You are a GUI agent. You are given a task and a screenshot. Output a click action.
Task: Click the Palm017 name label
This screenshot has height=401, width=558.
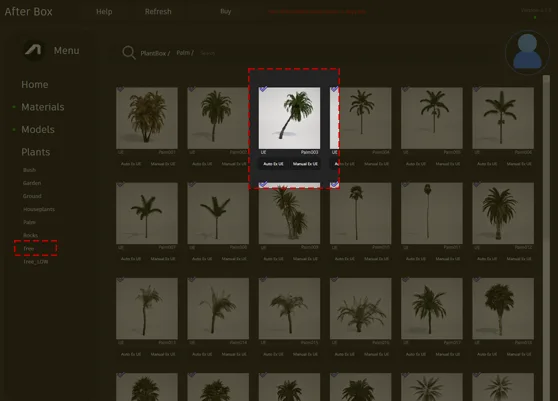pos(452,343)
